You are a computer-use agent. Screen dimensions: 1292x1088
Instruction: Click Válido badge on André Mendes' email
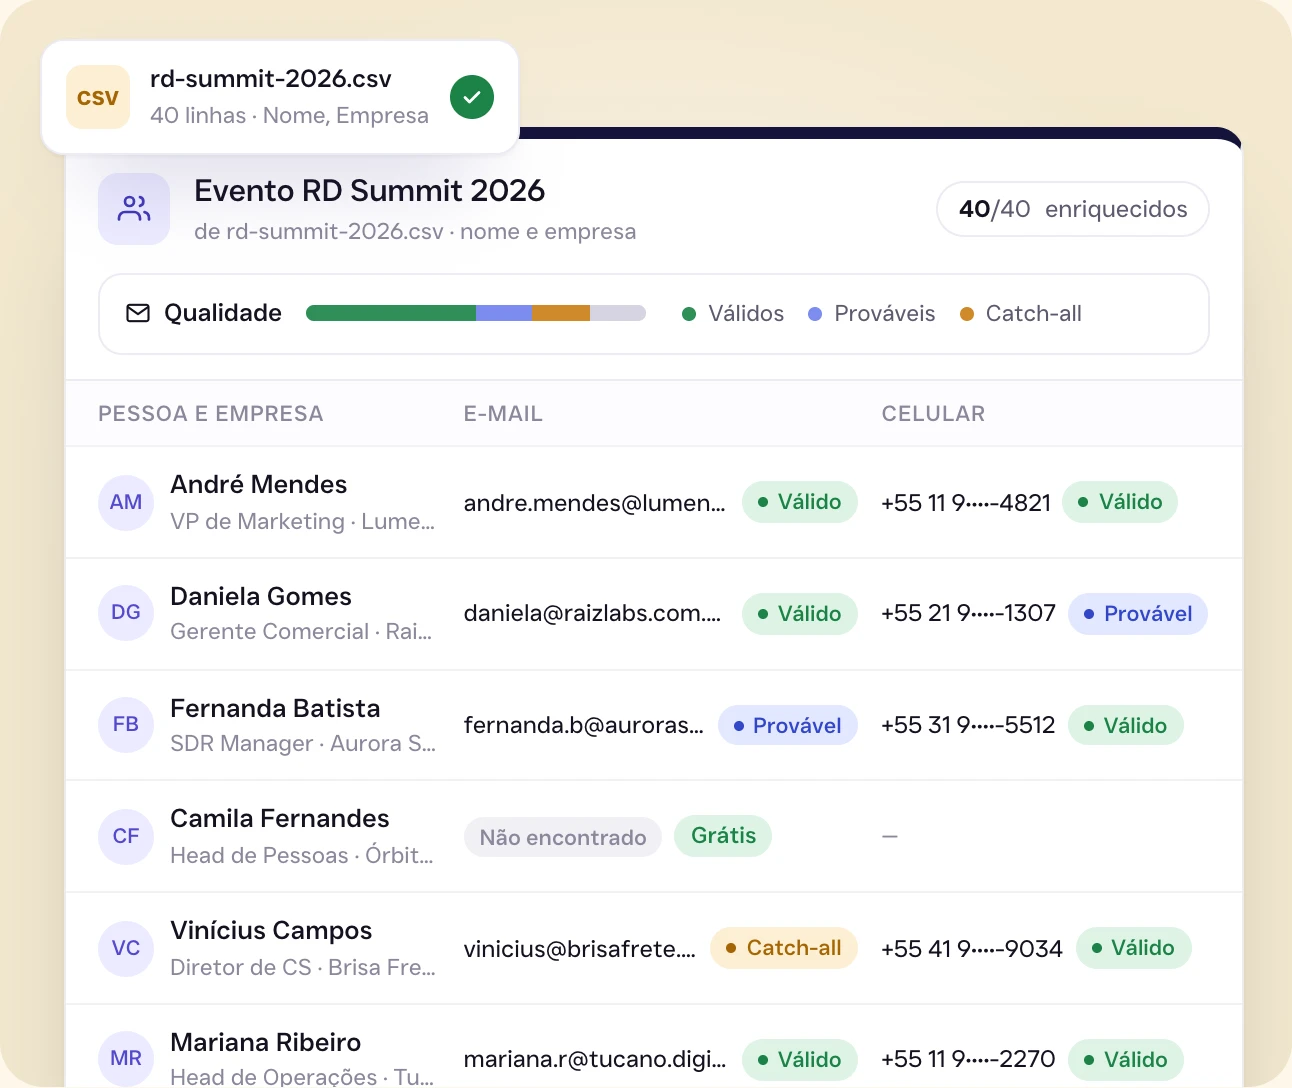(x=800, y=502)
